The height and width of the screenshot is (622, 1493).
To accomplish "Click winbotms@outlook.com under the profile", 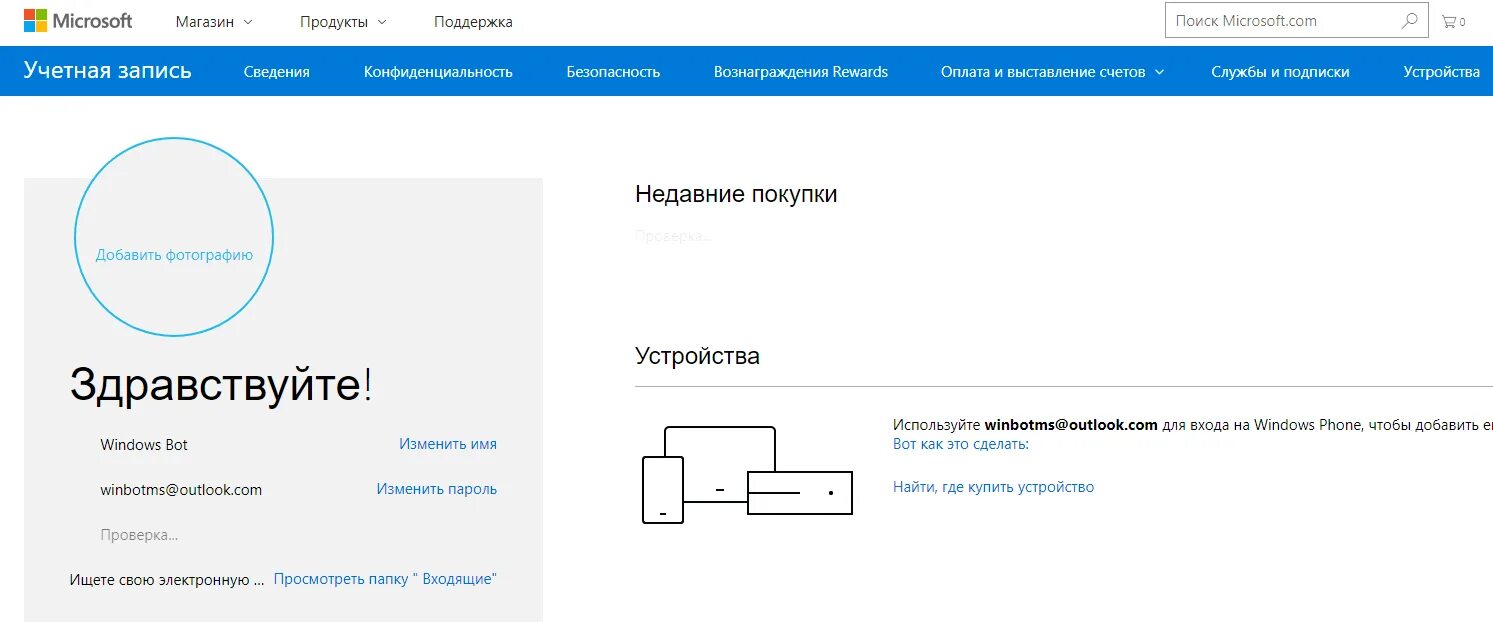I will click(x=181, y=490).
